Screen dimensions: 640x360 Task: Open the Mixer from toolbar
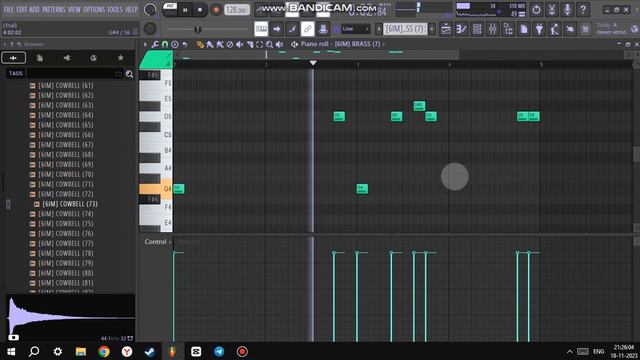(492, 29)
